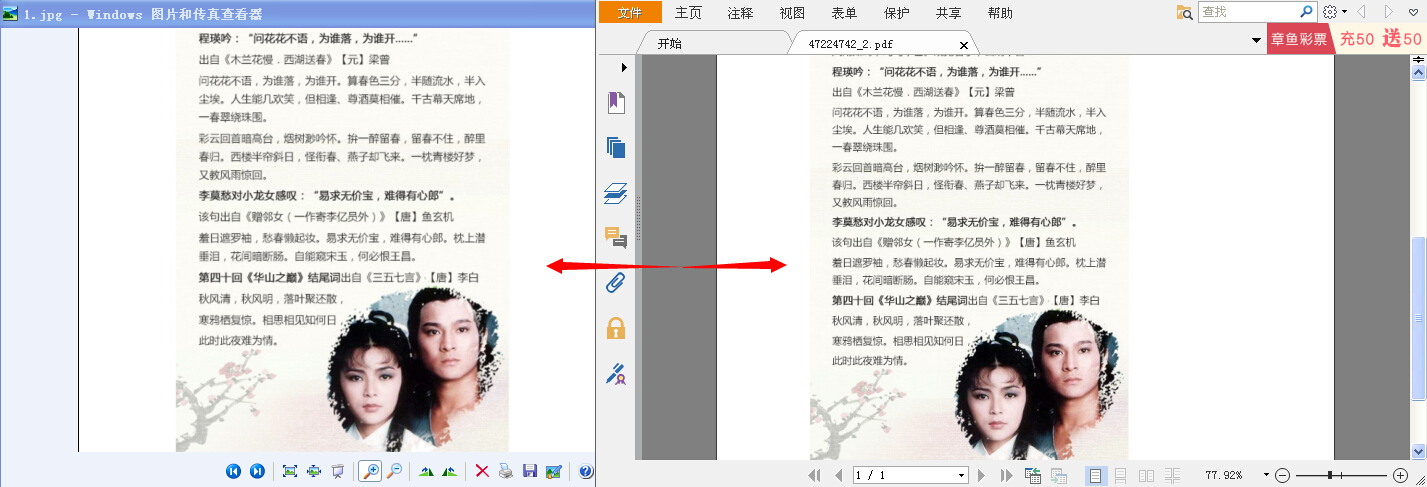Image resolution: width=1427 pixels, height=487 pixels.
Task: Open tab list dropdown arrow
Action: coord(1256,40)
